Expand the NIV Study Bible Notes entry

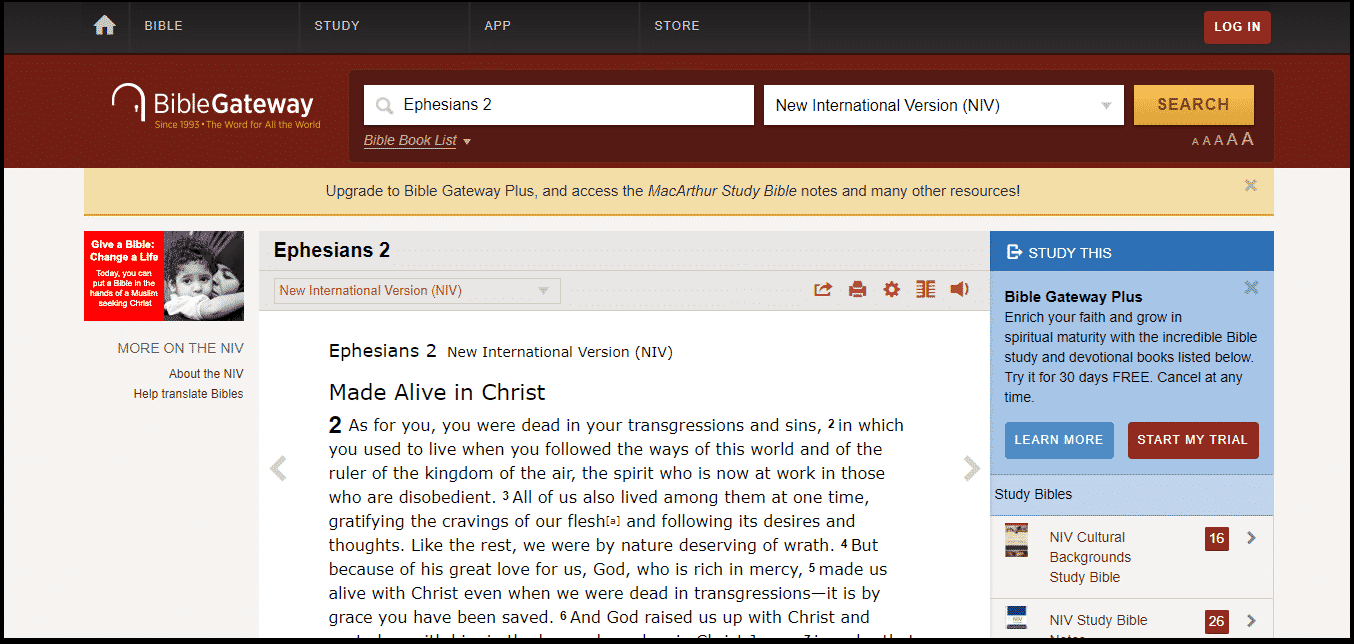(x=1251, y=621)
